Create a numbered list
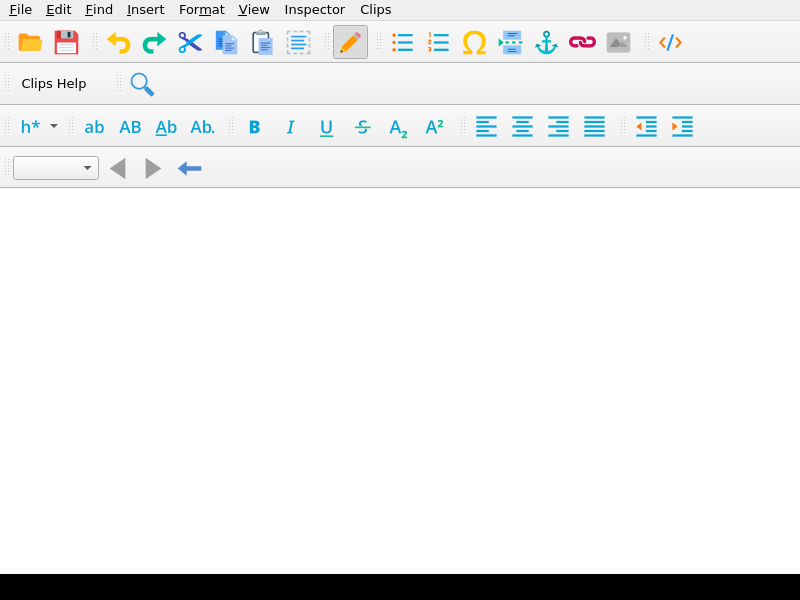The image size is (800, 600). 438,42
